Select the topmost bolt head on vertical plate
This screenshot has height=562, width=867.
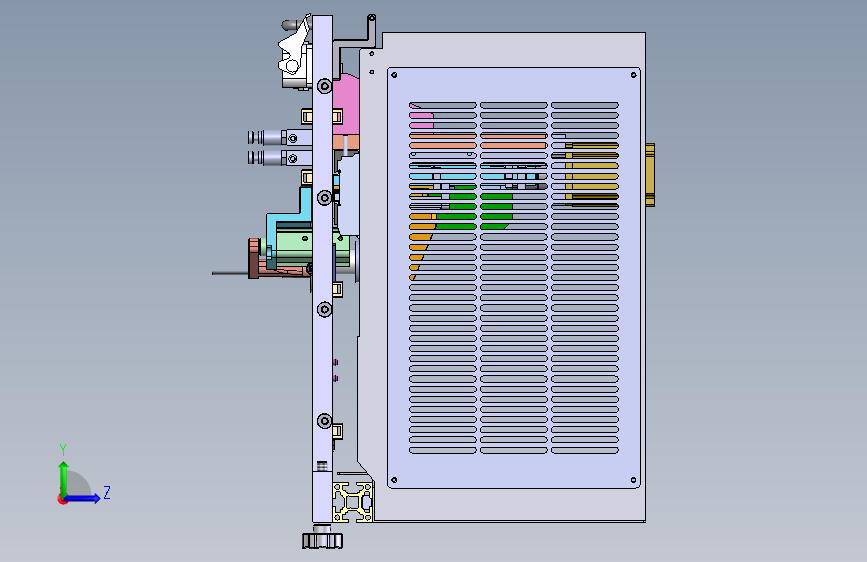tap(325, 86)
